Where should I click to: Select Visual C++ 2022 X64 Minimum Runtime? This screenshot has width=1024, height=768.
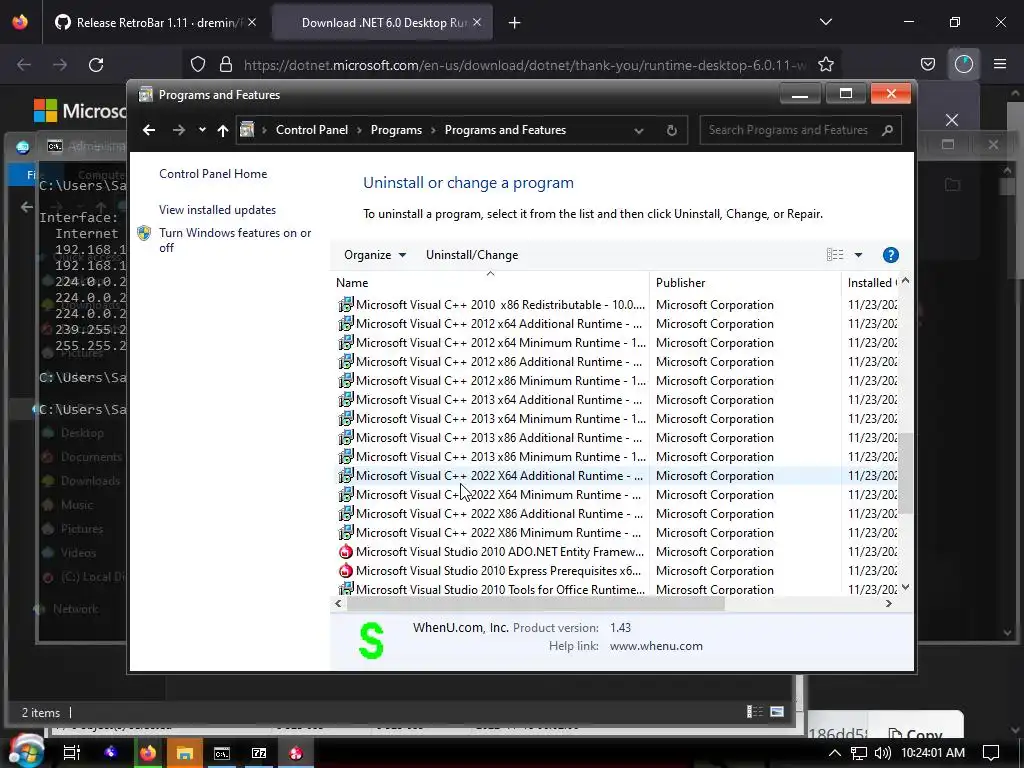coord(616,494)
